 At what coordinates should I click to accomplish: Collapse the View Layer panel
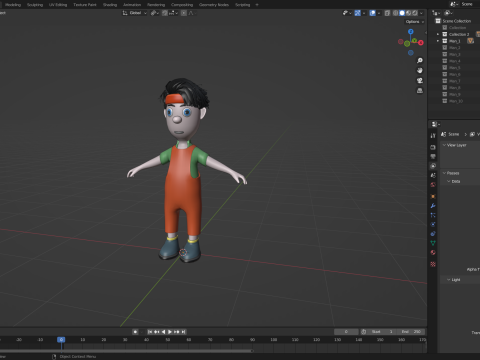click(444, 145)
